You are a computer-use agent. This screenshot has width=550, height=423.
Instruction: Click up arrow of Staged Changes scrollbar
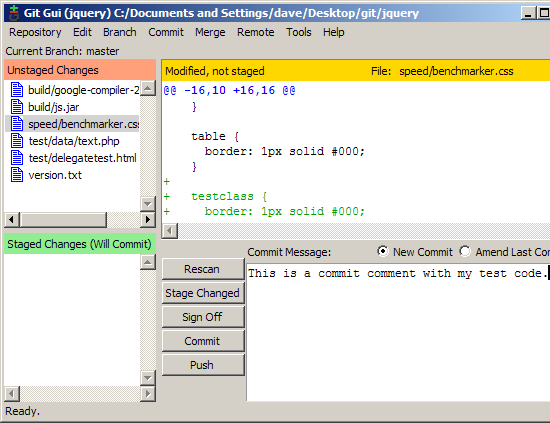click(148, 262)
